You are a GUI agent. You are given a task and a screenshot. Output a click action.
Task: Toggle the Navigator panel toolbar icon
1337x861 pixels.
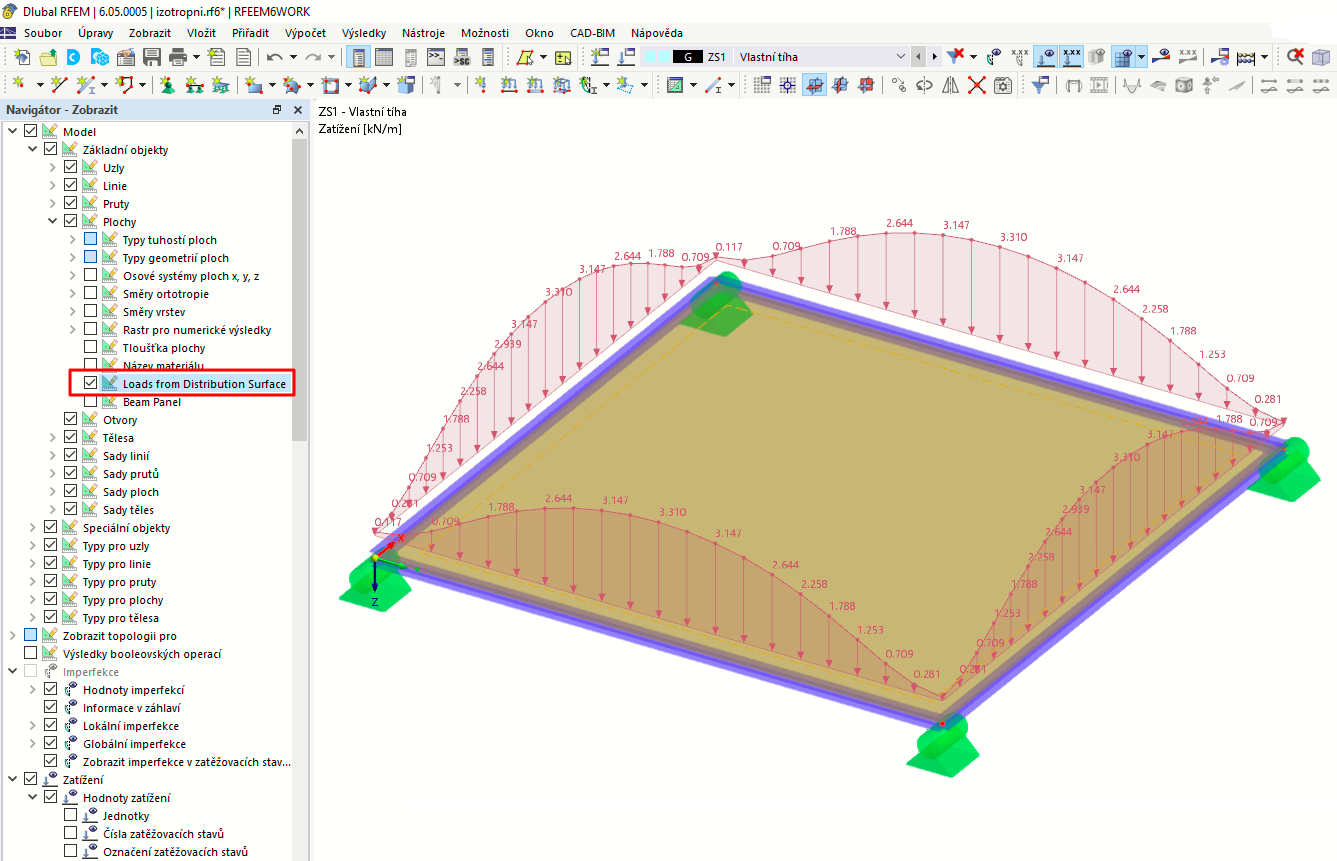tap(357, 57)
